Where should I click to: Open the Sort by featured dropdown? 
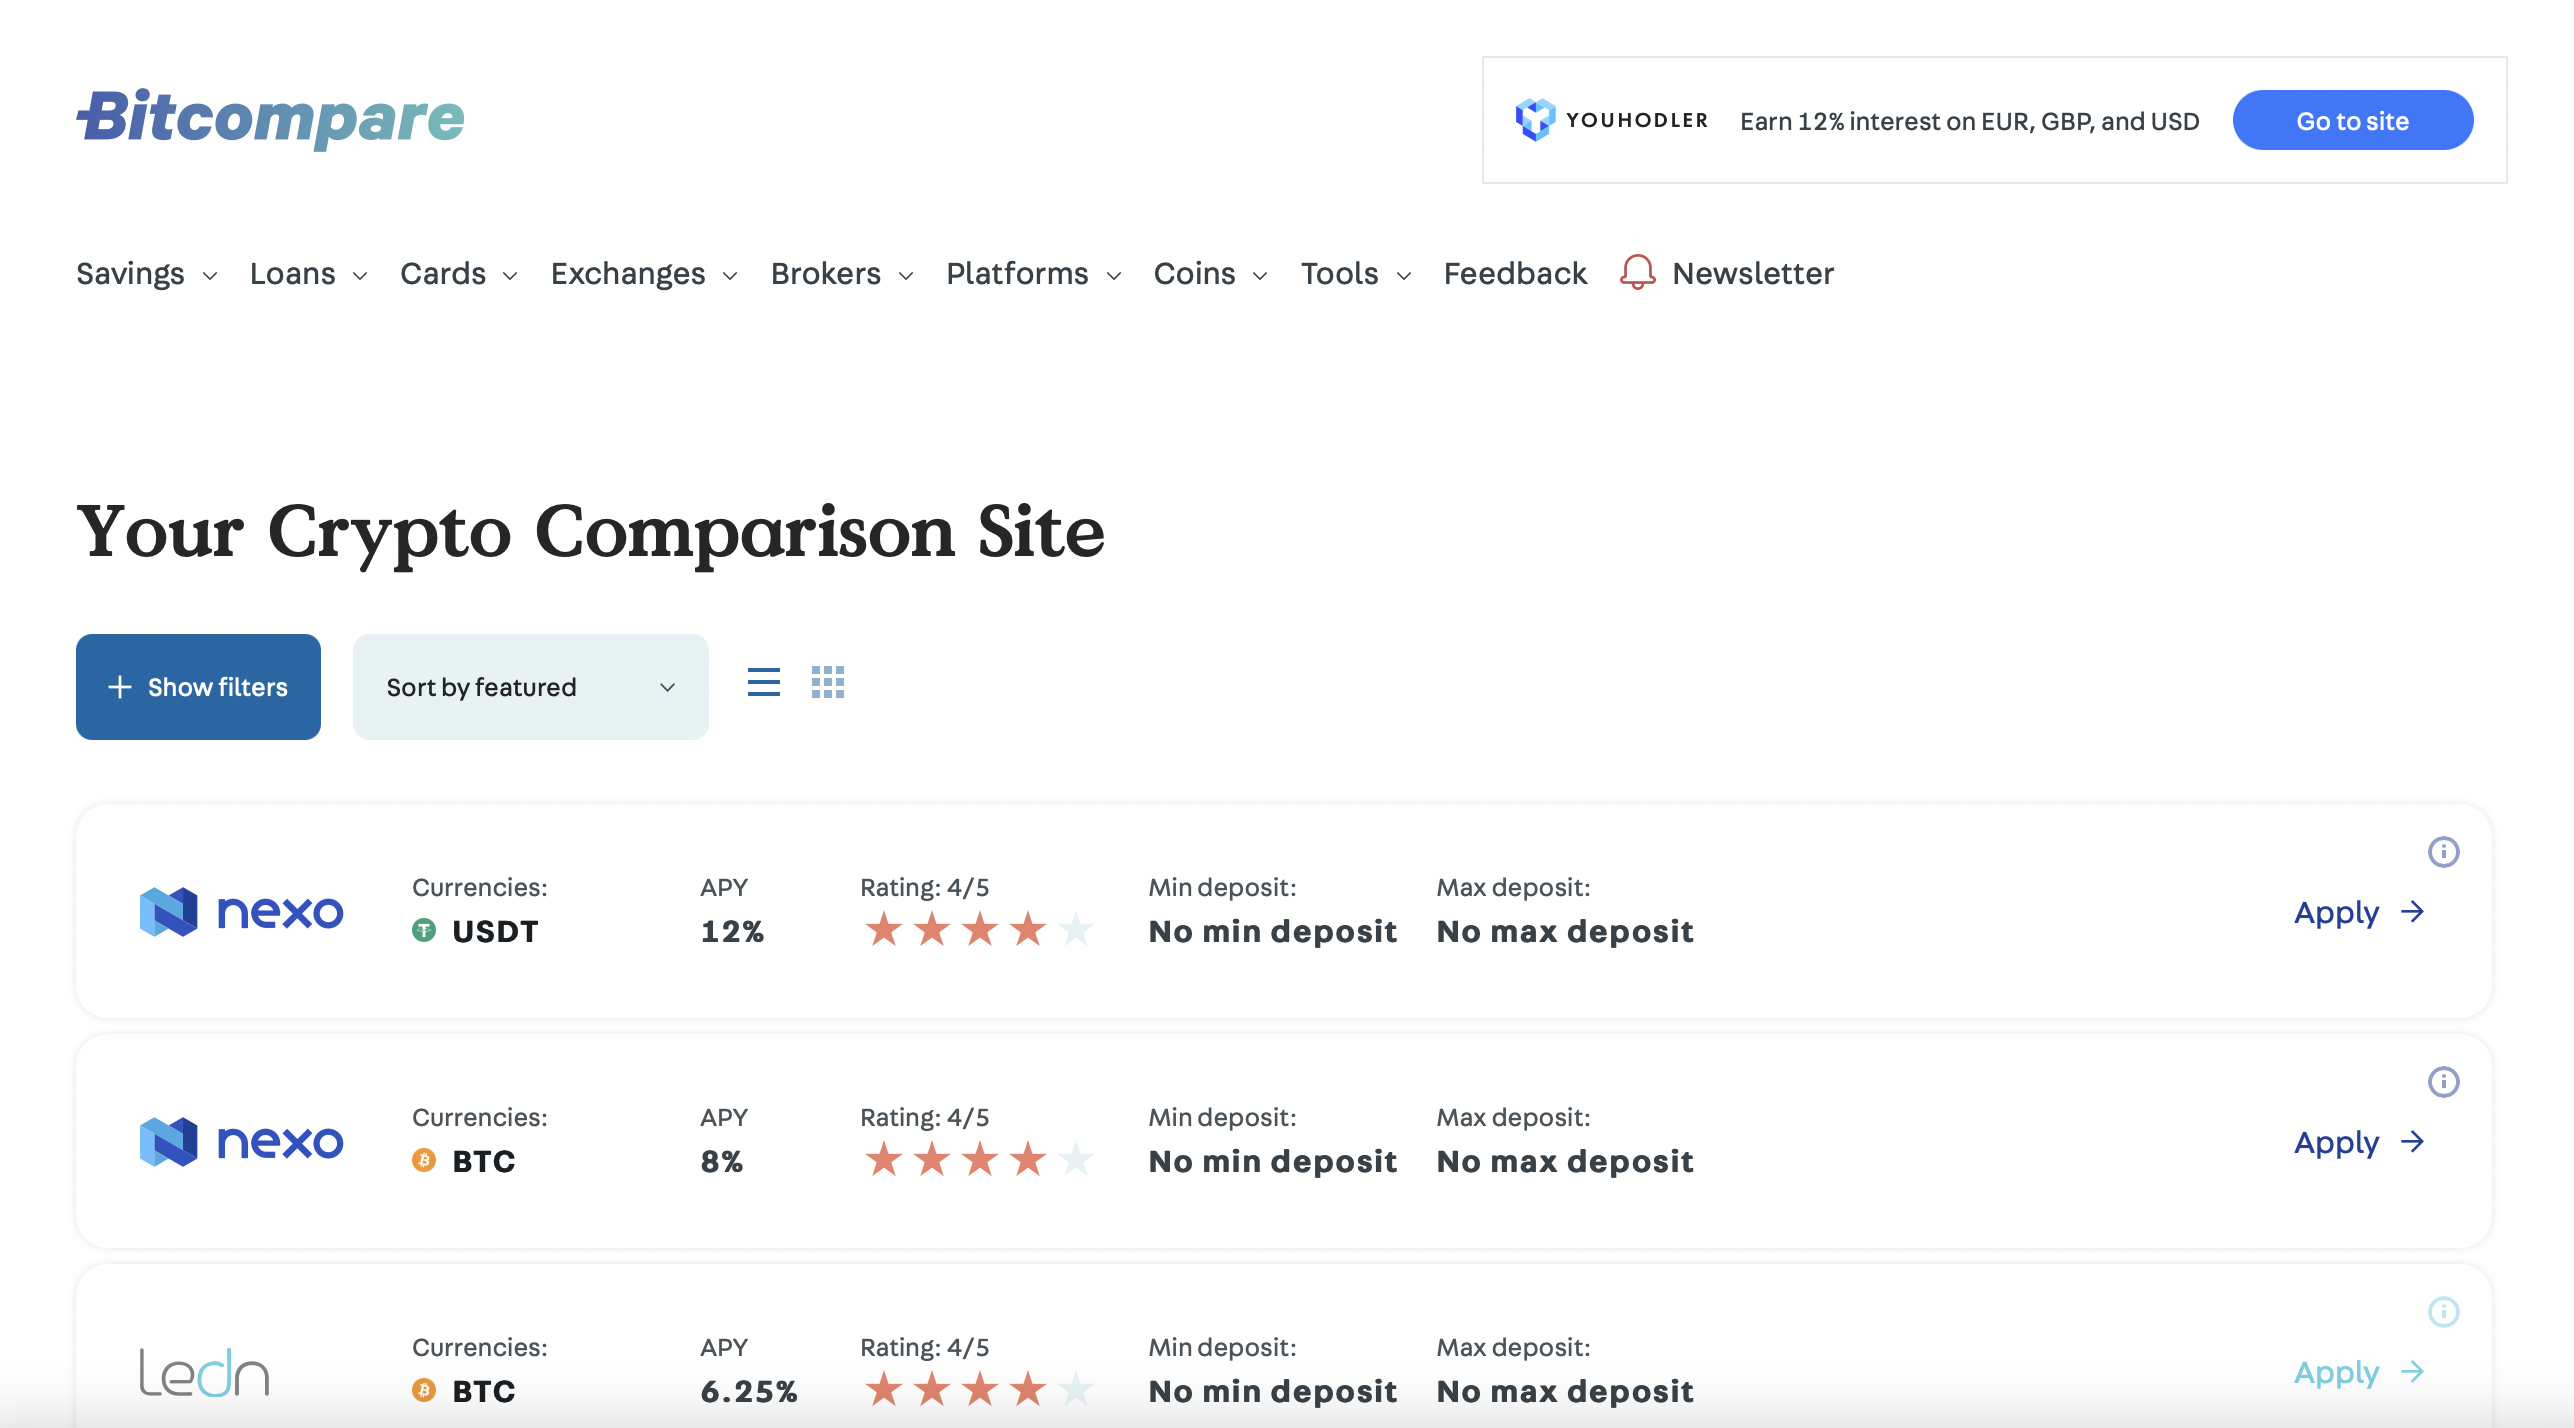[x=531, y=687]
